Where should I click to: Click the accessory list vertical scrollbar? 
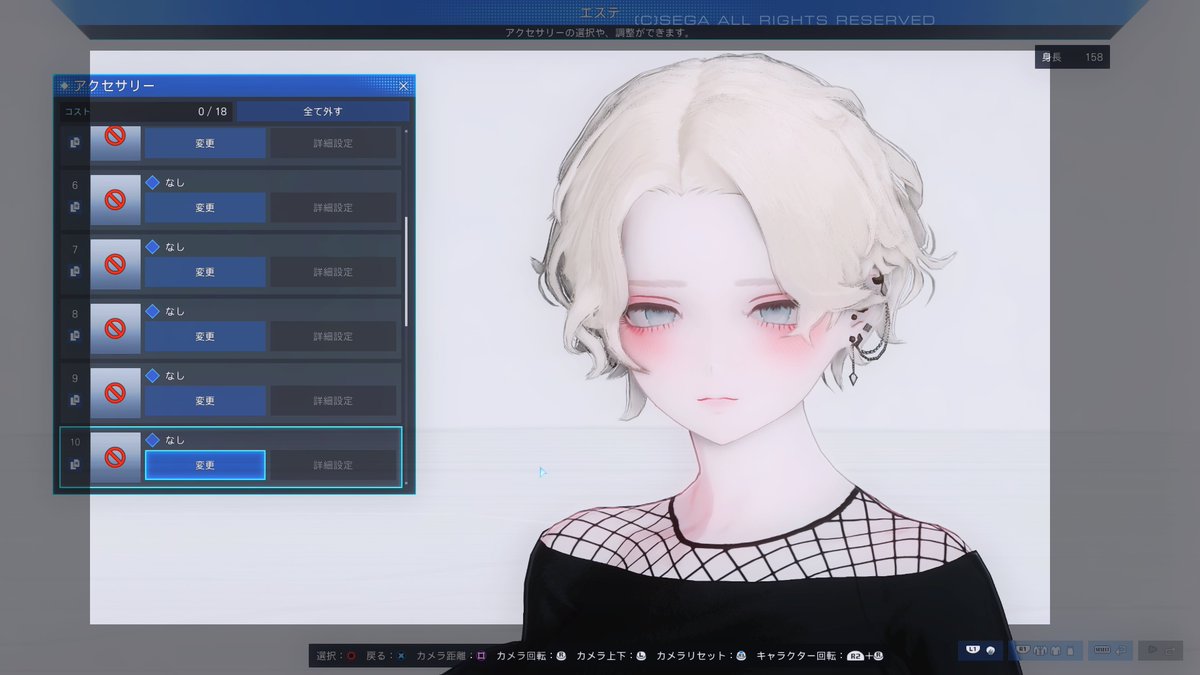[x=406, y=270]
